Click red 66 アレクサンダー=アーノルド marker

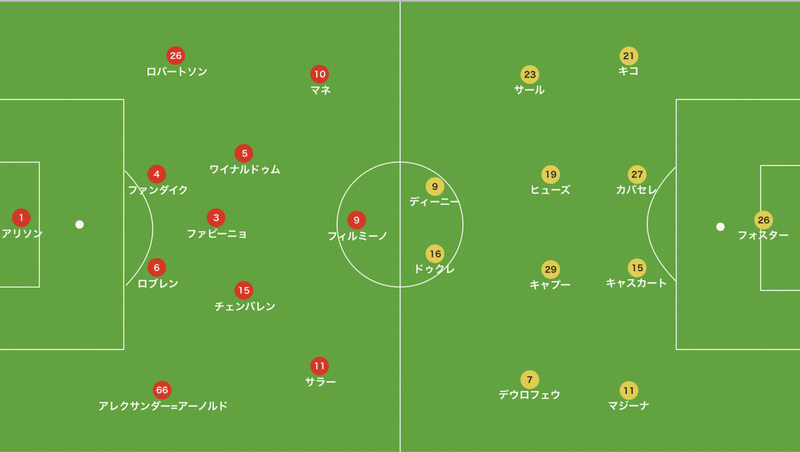162,390
